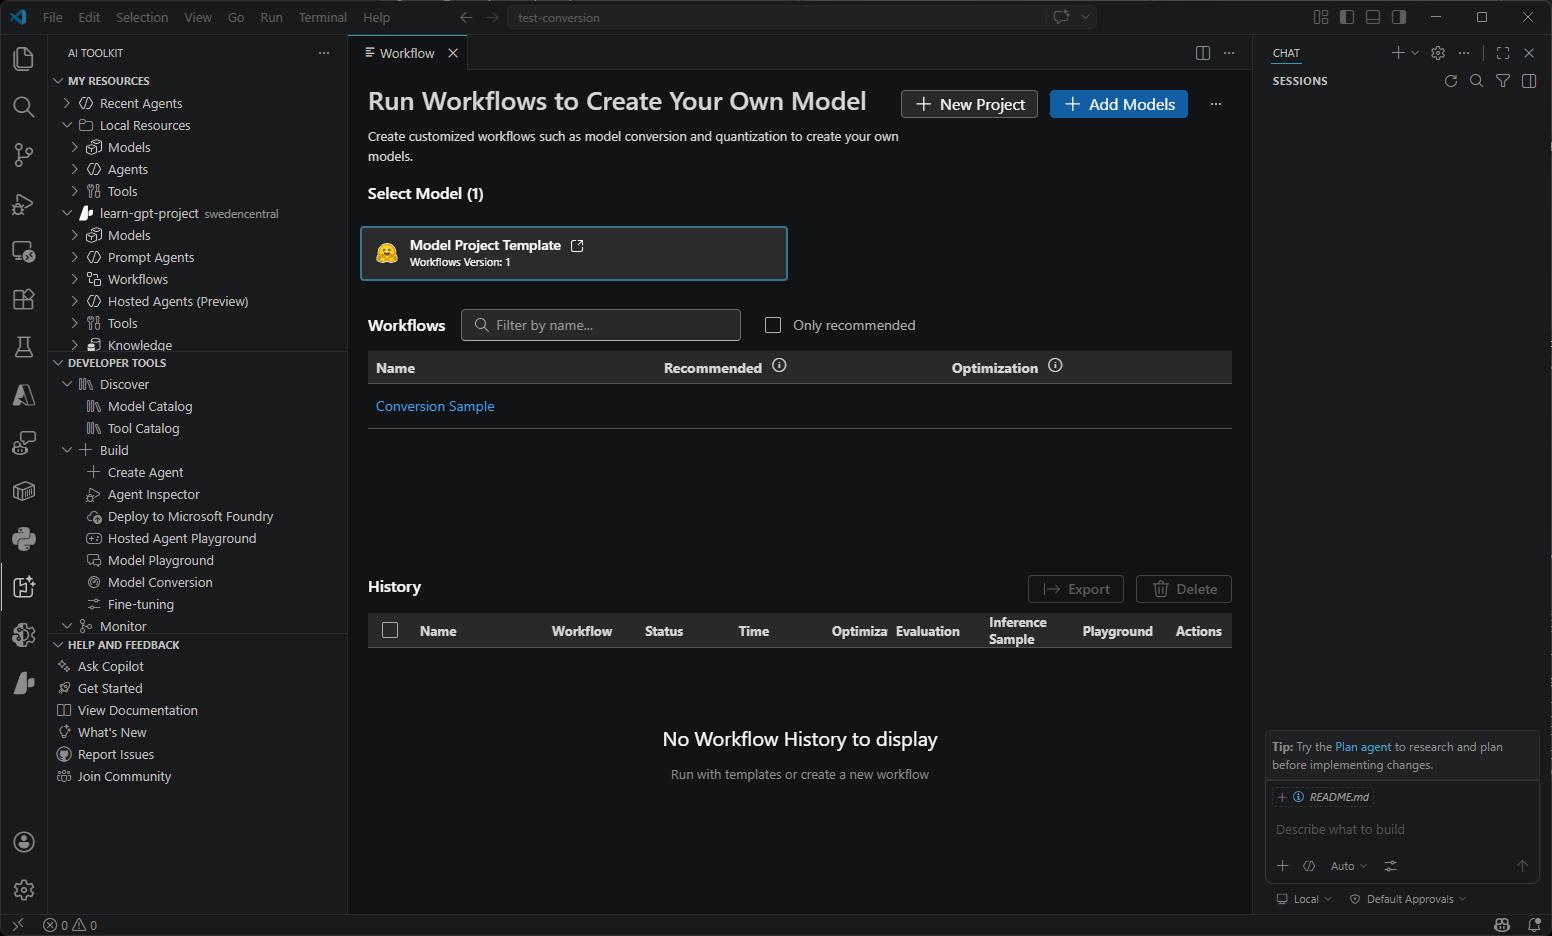Open the Testing beaker icon in activity bar
Image resolution: width=1552 pixels, height=936 pixels.
tap(24, 347)
